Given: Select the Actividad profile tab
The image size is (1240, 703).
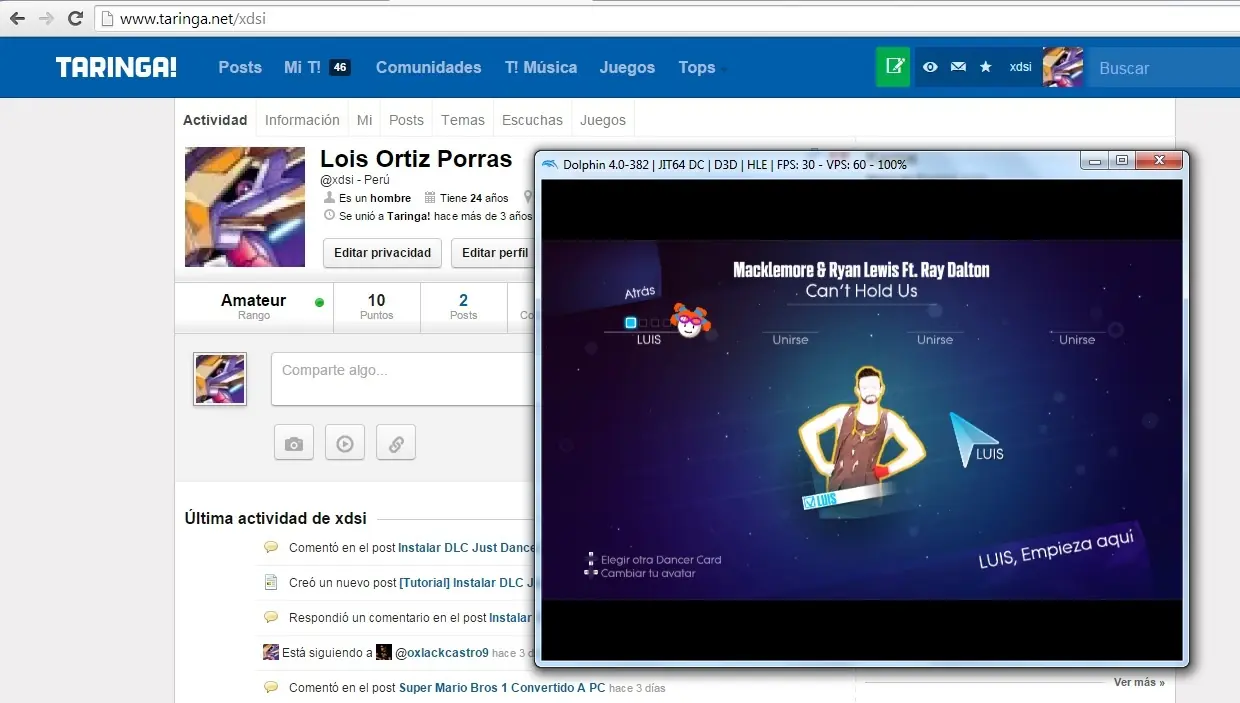Looking at the screenshot, I should point(215,120).
